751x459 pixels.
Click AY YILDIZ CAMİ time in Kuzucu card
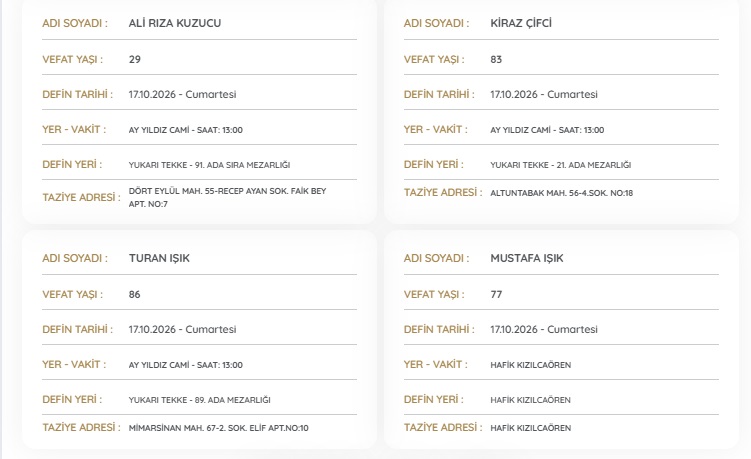click(185, 130)
